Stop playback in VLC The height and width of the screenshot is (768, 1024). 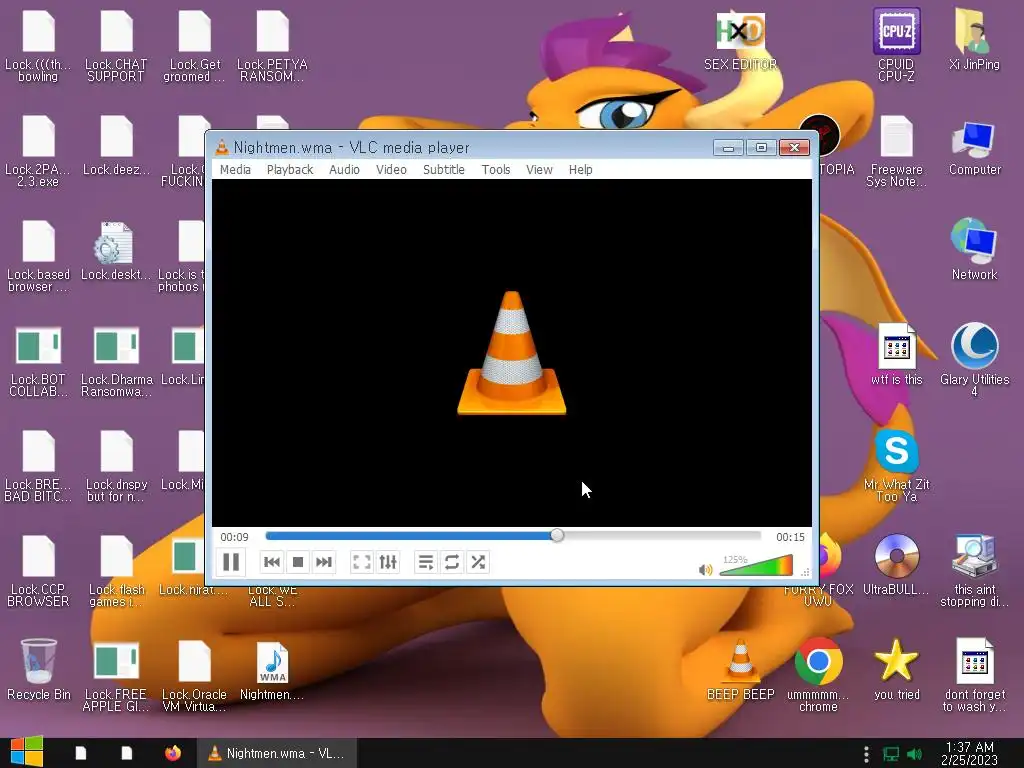click(x=298, y=562)
